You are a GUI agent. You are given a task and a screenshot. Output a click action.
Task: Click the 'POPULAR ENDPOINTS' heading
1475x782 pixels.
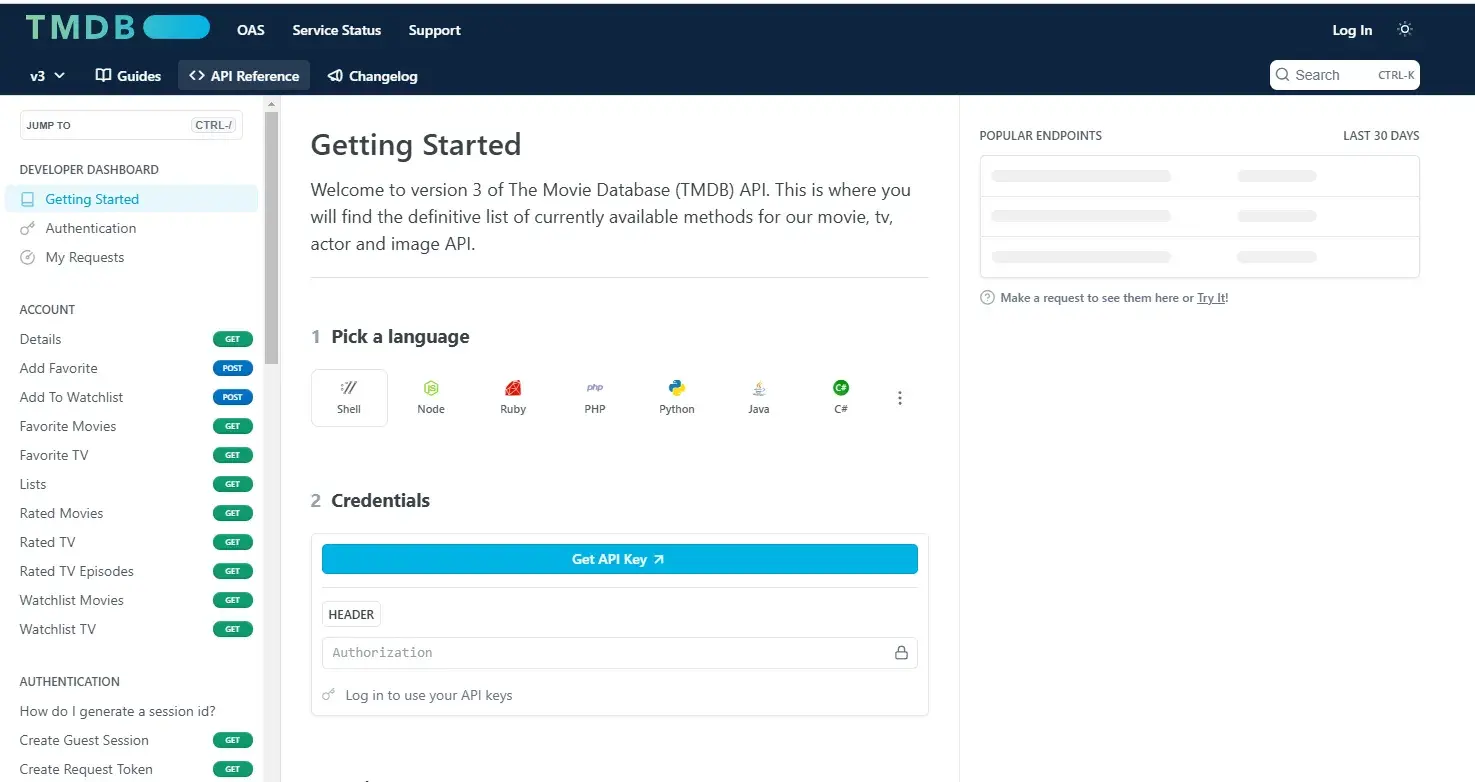click(1040, 136)
